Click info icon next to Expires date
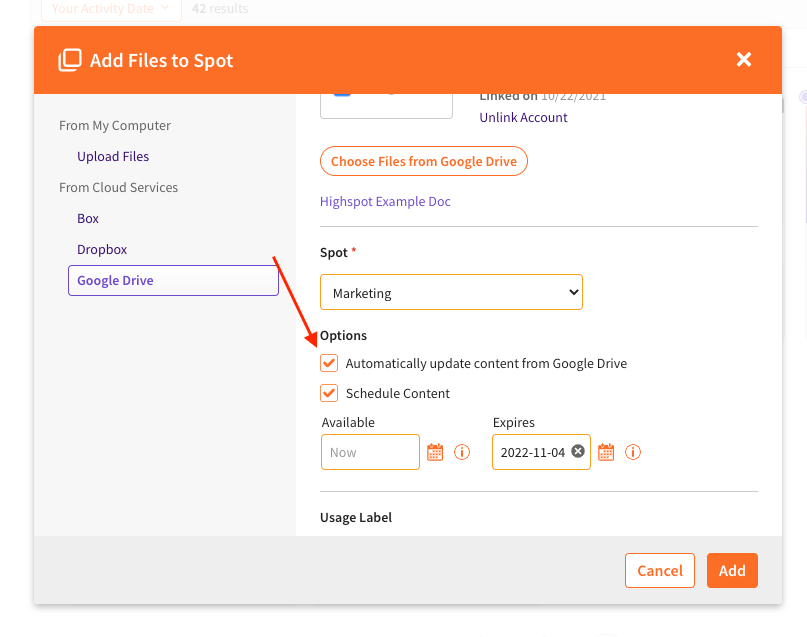Image resolution: width=807 pixels, height=637 pixels. coord(633,453)
